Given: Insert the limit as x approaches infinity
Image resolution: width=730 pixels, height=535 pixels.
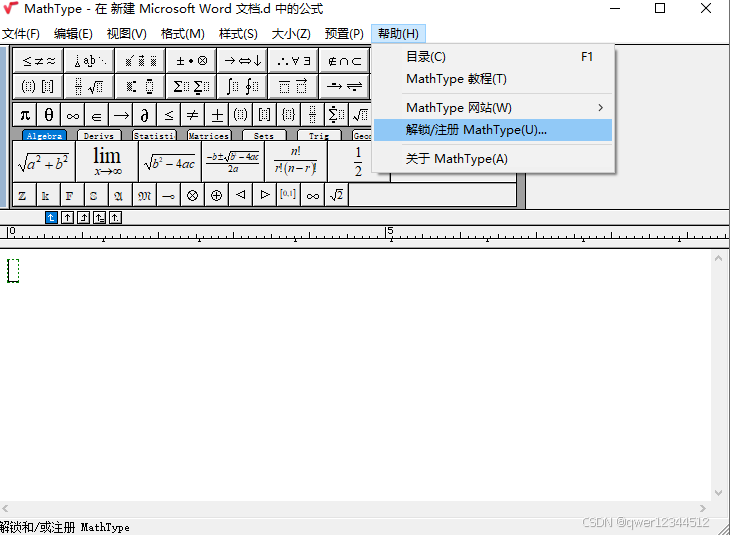Looking at the screenshot, I should 107,162.
